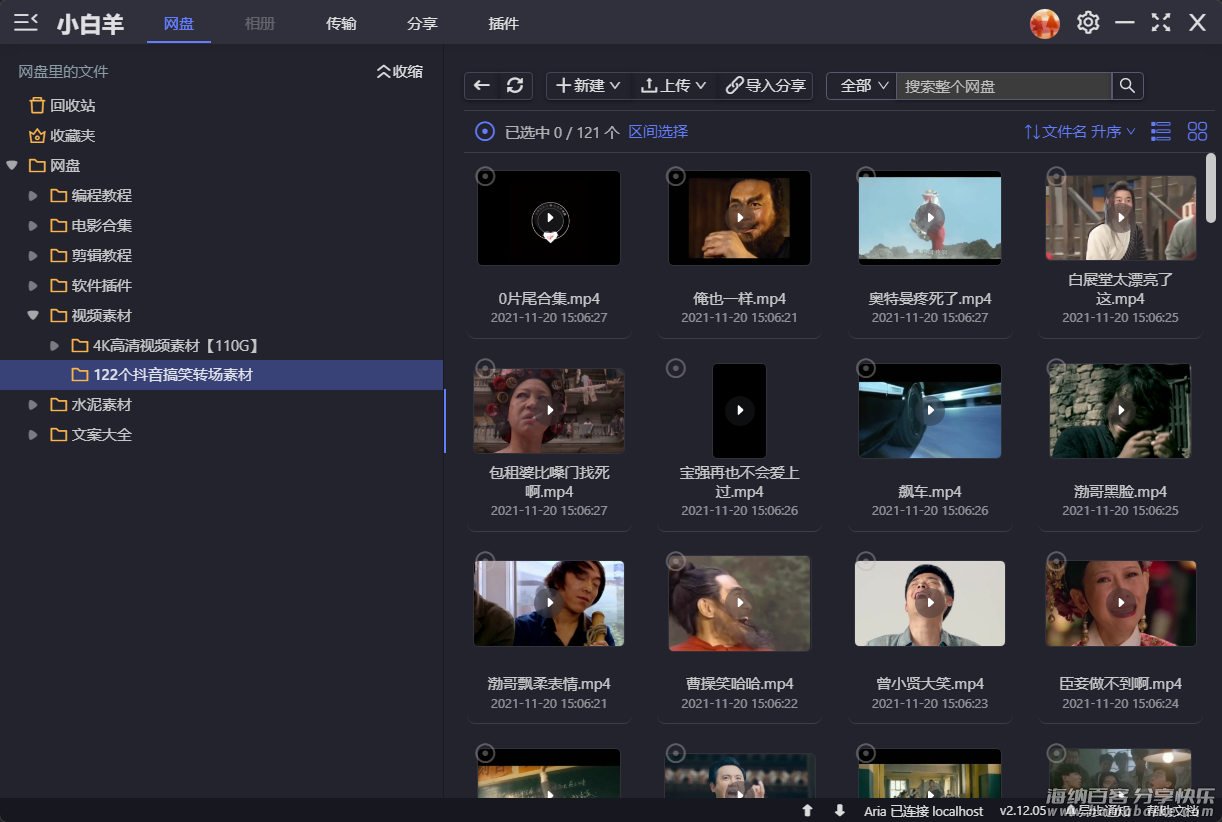
Task: Select the 0片尾合集.mp4 checkbox
Action: point(485,176)
